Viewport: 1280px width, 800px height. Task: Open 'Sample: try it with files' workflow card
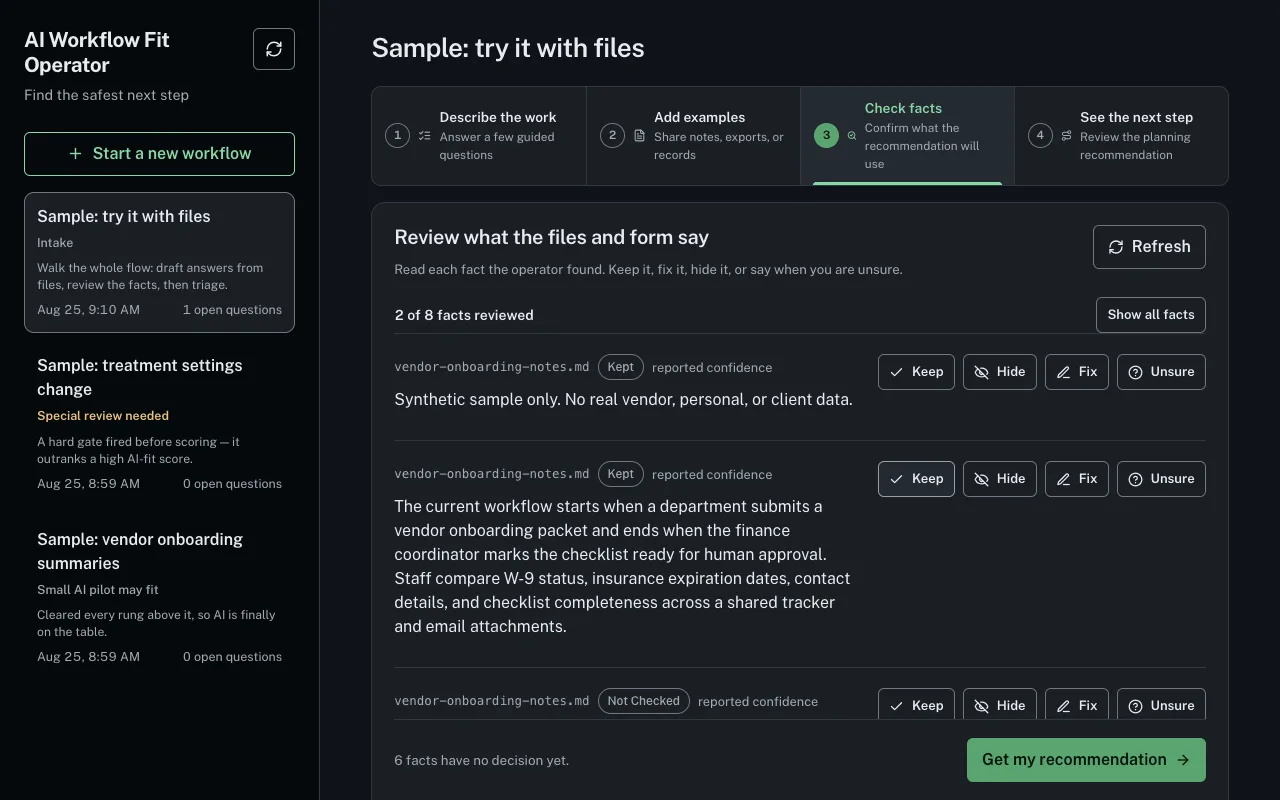(x=159, y=262)
